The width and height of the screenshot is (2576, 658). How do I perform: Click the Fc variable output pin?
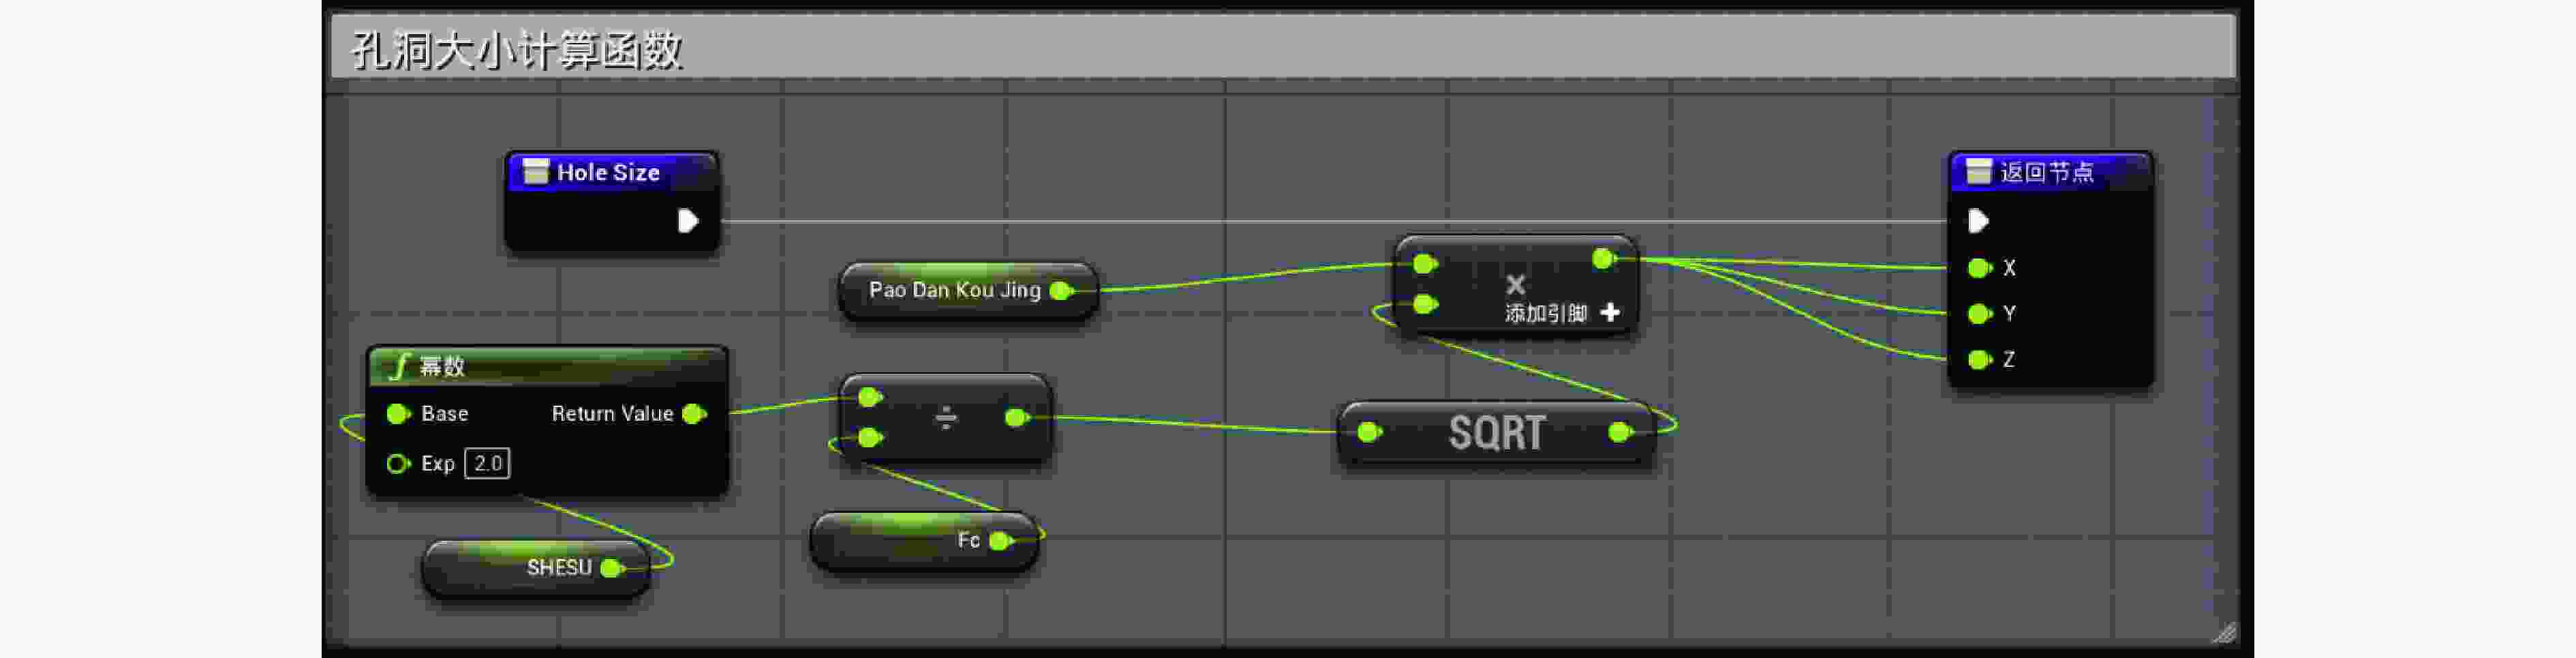(x=1000, y=541)
